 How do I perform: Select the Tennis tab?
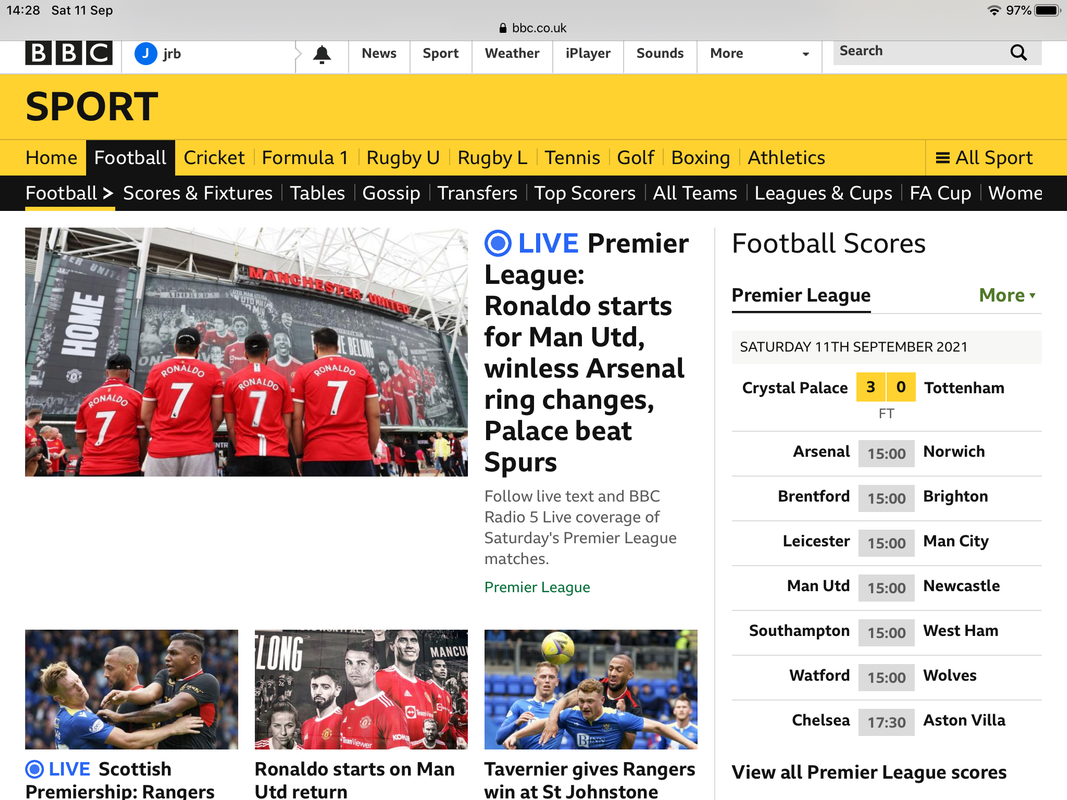click(x=572, y=158)
